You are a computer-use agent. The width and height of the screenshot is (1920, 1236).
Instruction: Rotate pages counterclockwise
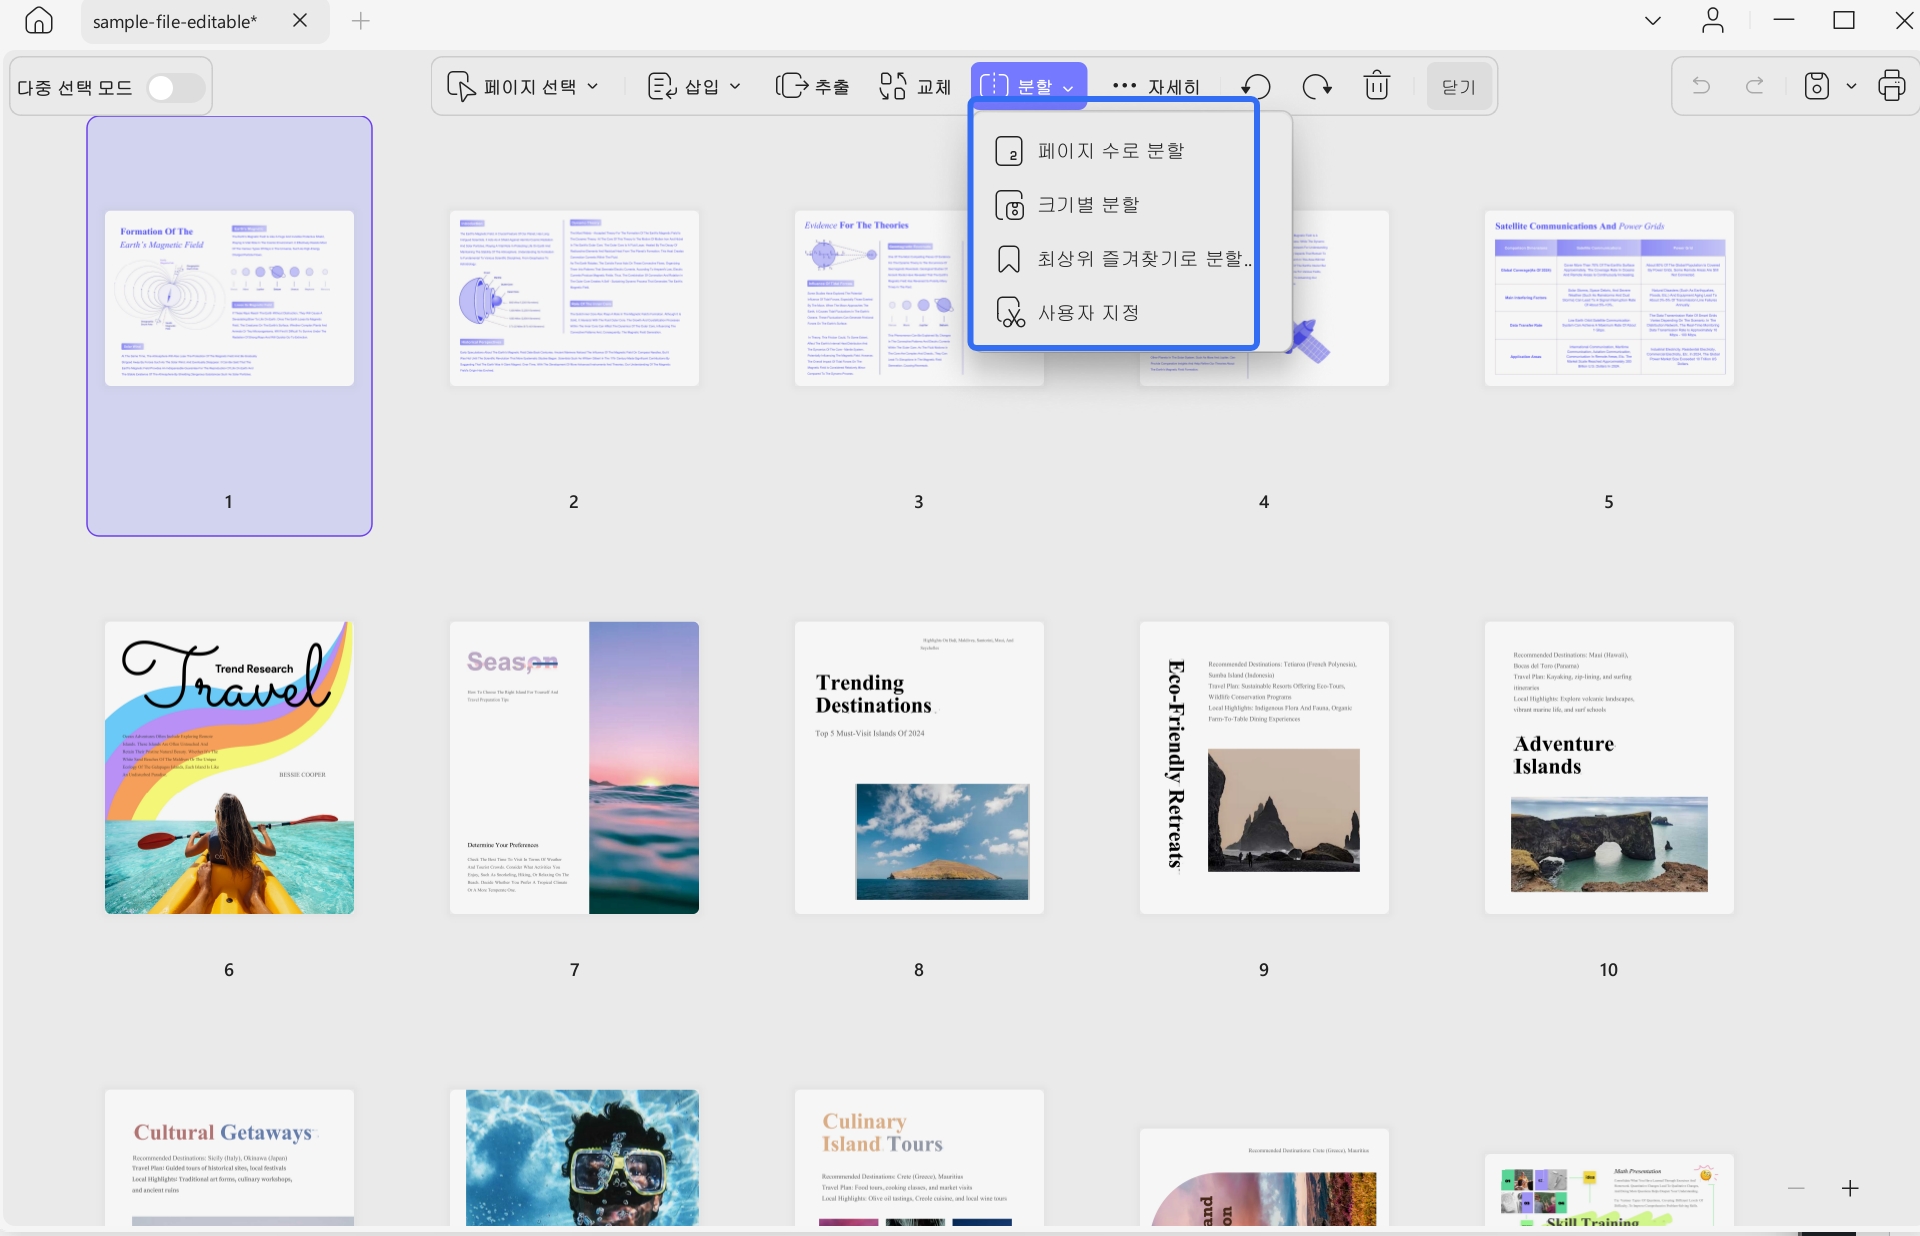[x=1256, y=86]
